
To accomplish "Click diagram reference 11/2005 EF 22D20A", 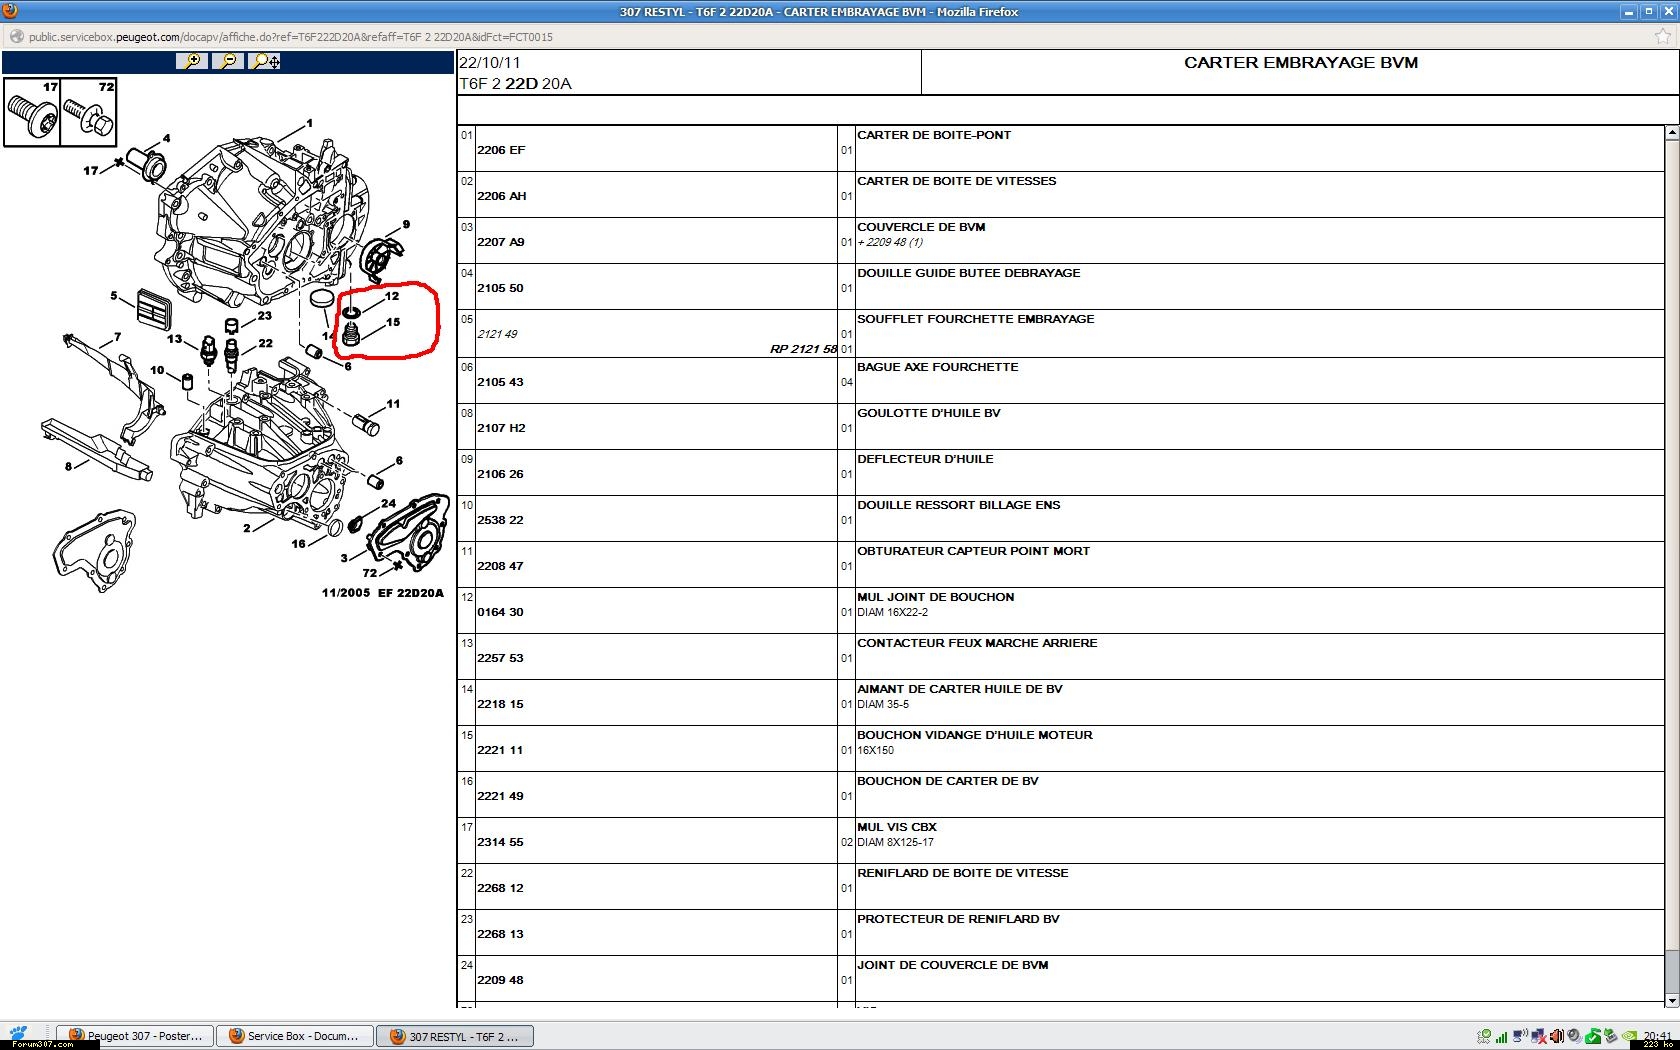I will tap(382, 593).
